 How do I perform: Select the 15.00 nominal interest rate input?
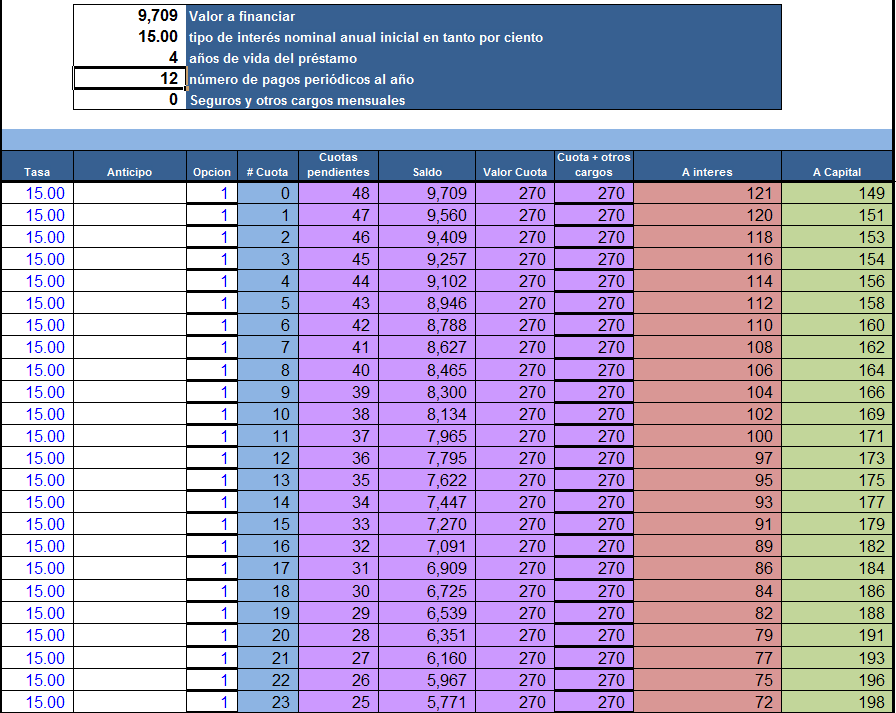coord(130,37)
